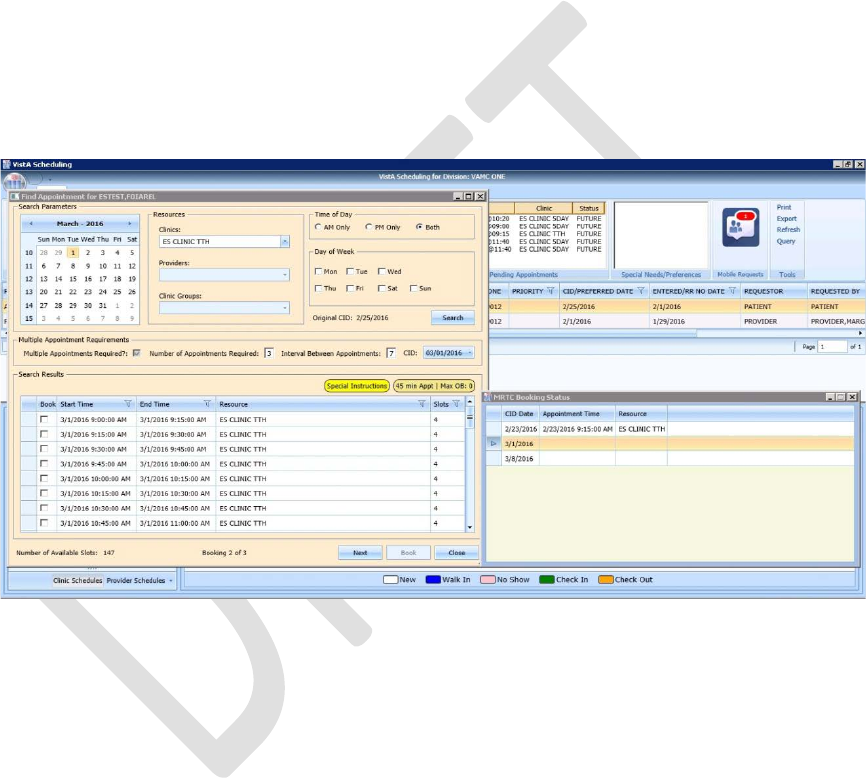Select 2/23/2016 row in MRTC Booking Status
866x778 pixels.
tap(670, 429)
